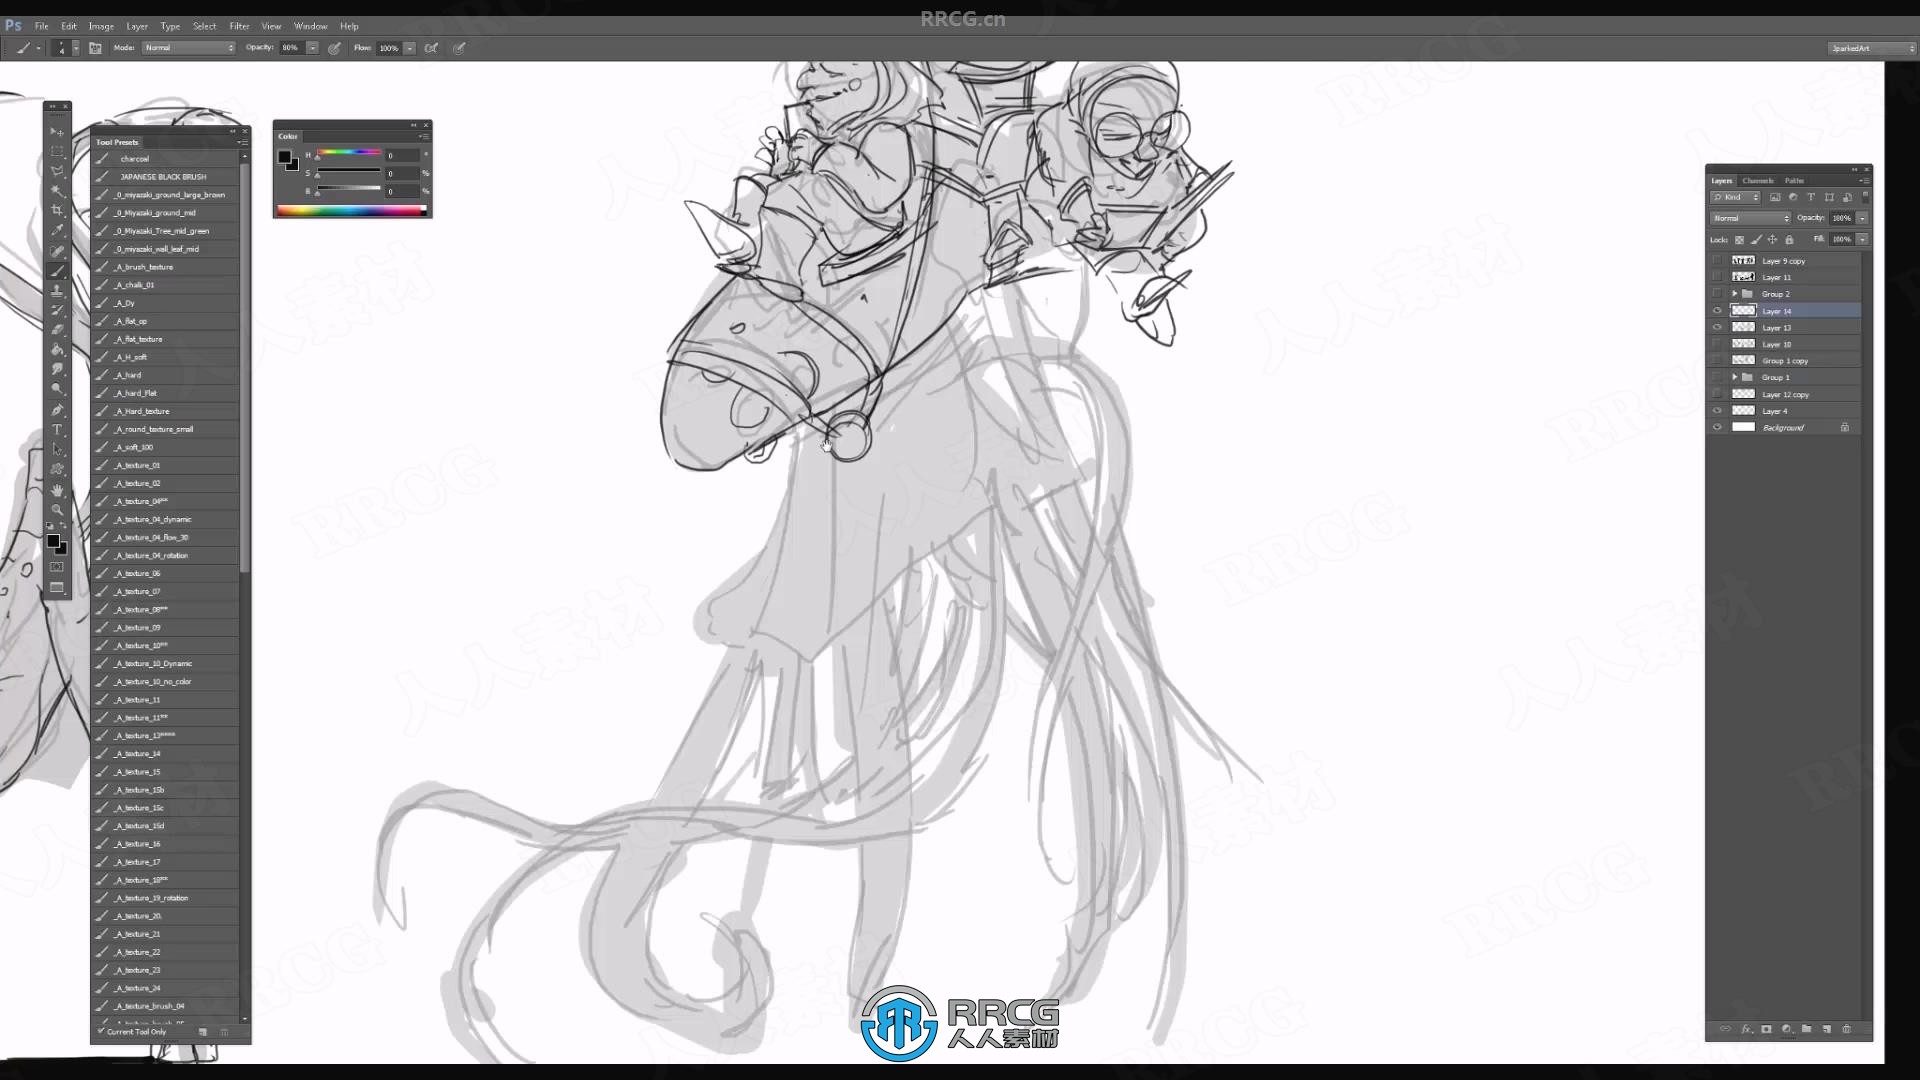1920x1080 pixels.
Task: Select the Dodge tool
Action: [57, 390]
